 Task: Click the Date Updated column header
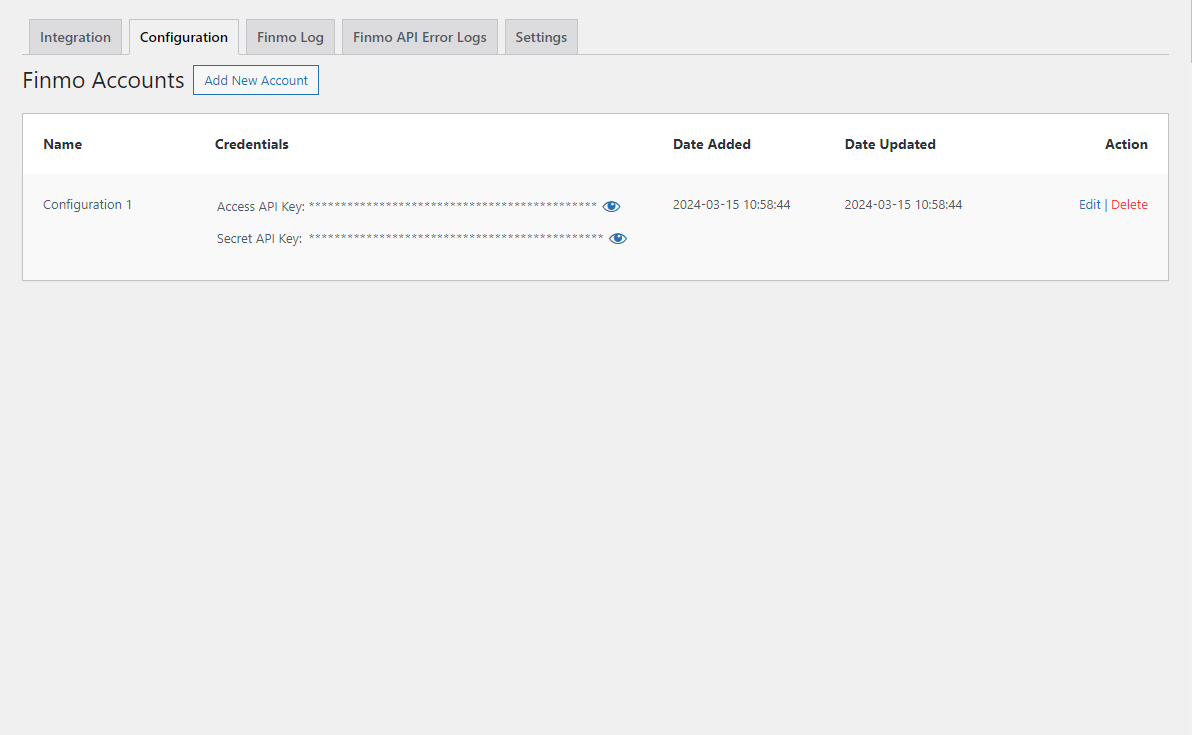point(890,144)
